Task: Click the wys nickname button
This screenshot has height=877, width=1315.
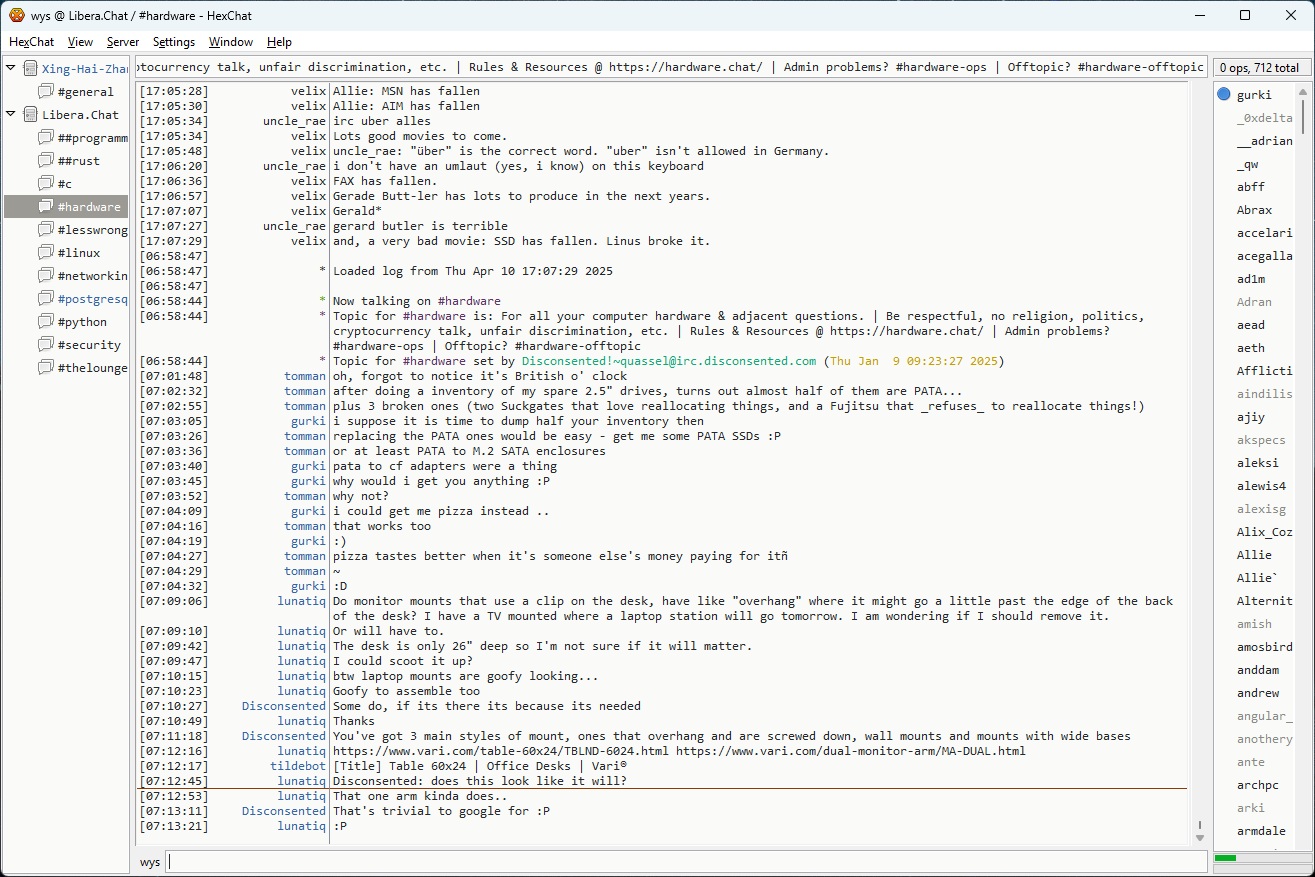Action: [x=150, y=861]
